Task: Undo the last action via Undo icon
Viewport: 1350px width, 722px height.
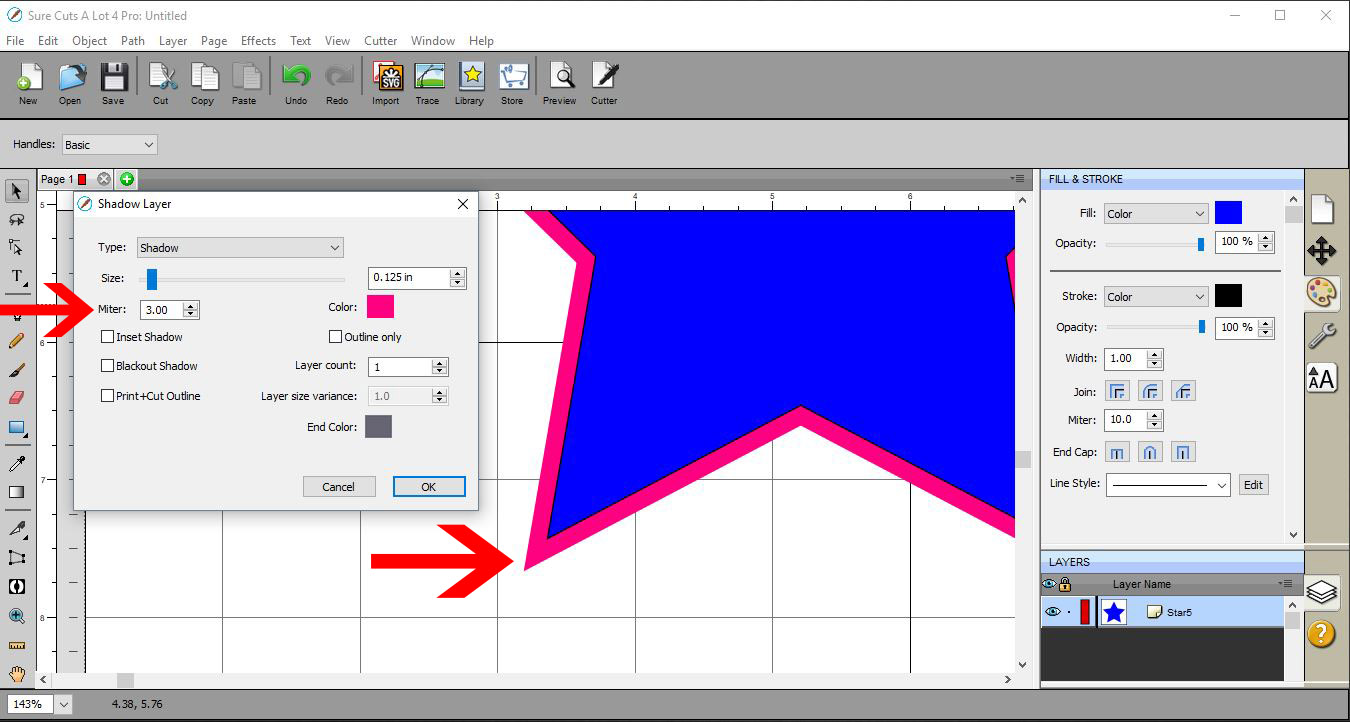Action: coord(296,83)
